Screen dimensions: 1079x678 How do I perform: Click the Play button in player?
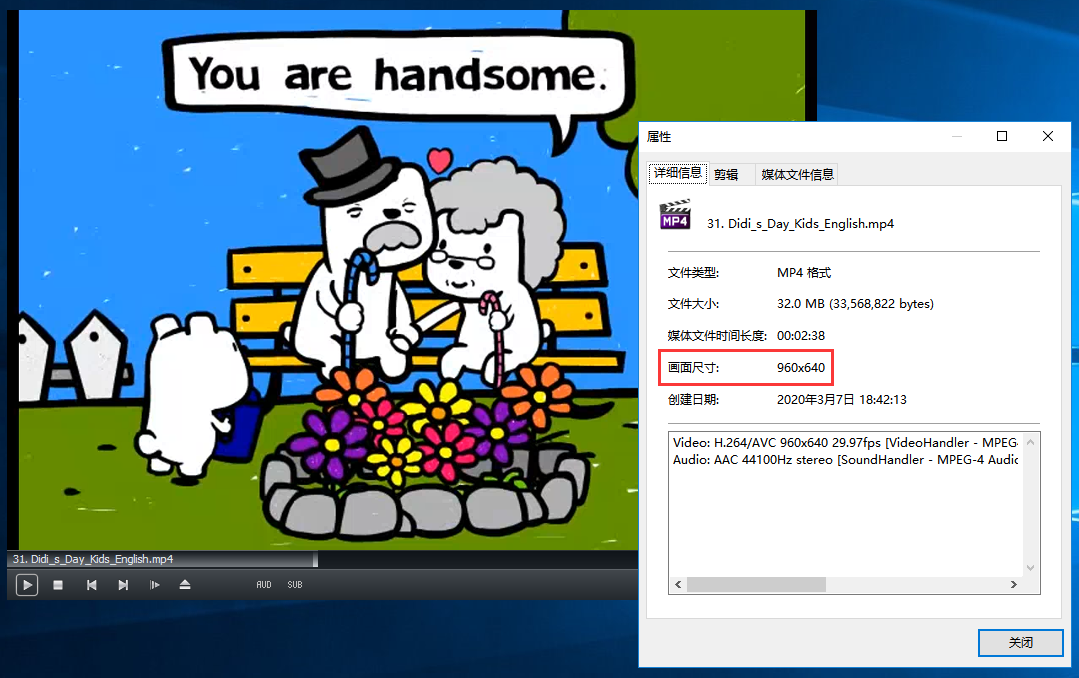click(x=27, y=585)
